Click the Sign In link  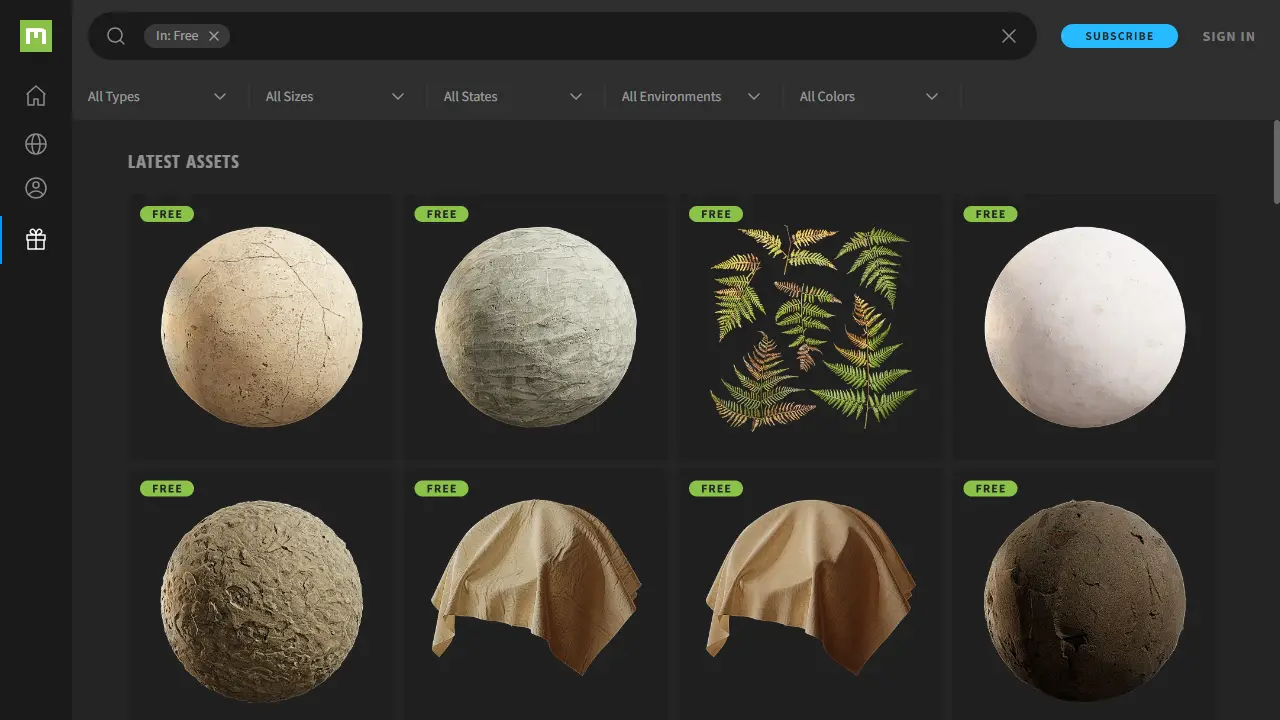click(1228, 36)
